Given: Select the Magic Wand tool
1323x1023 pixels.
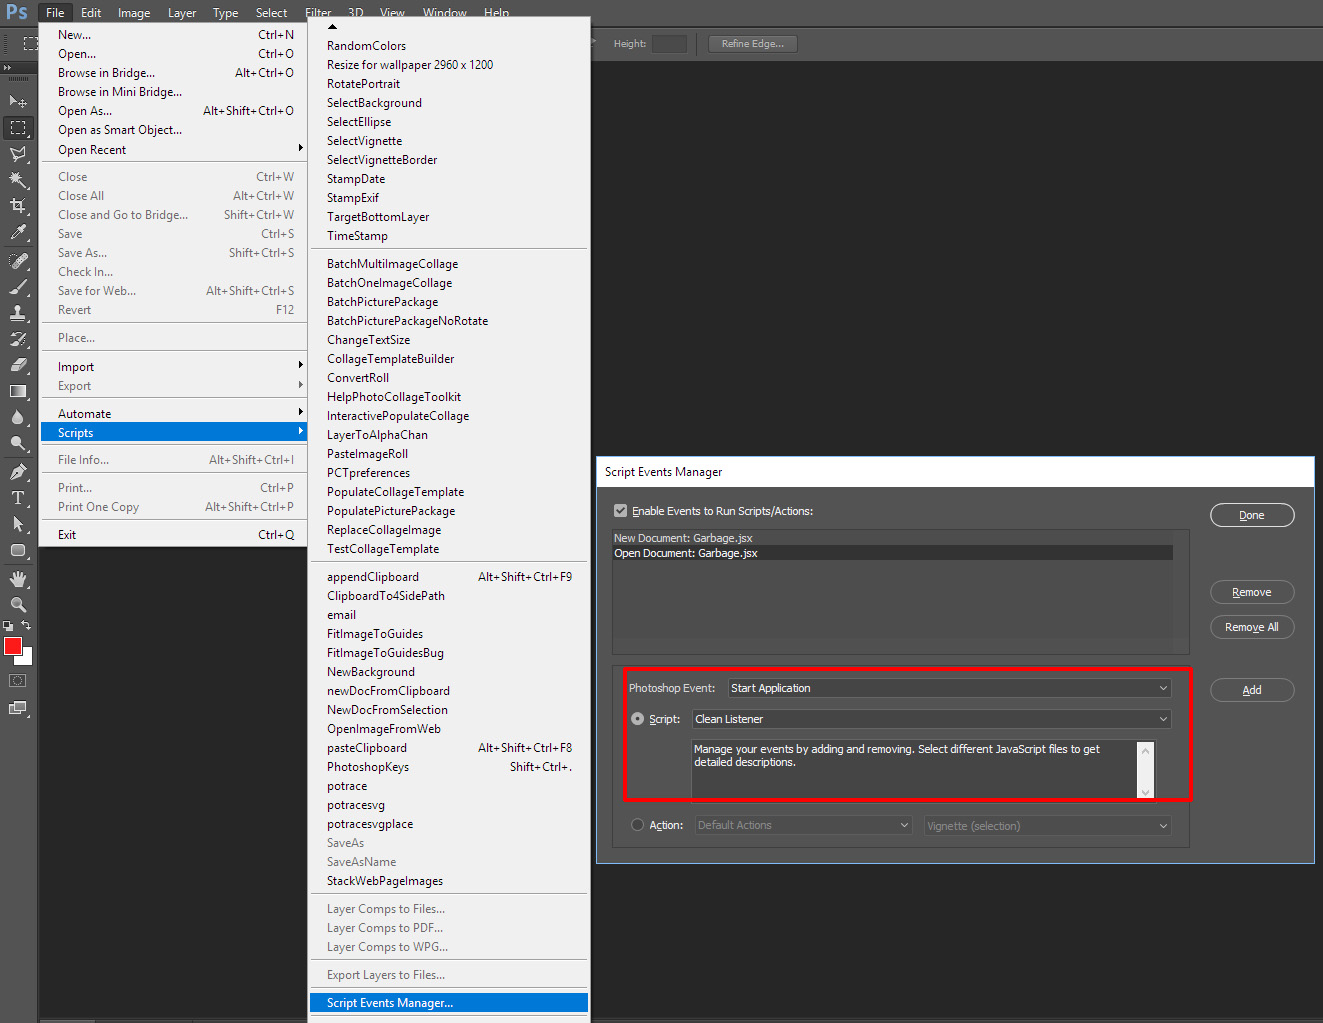Looking at the screenshot, I should [x=18, y=179].
